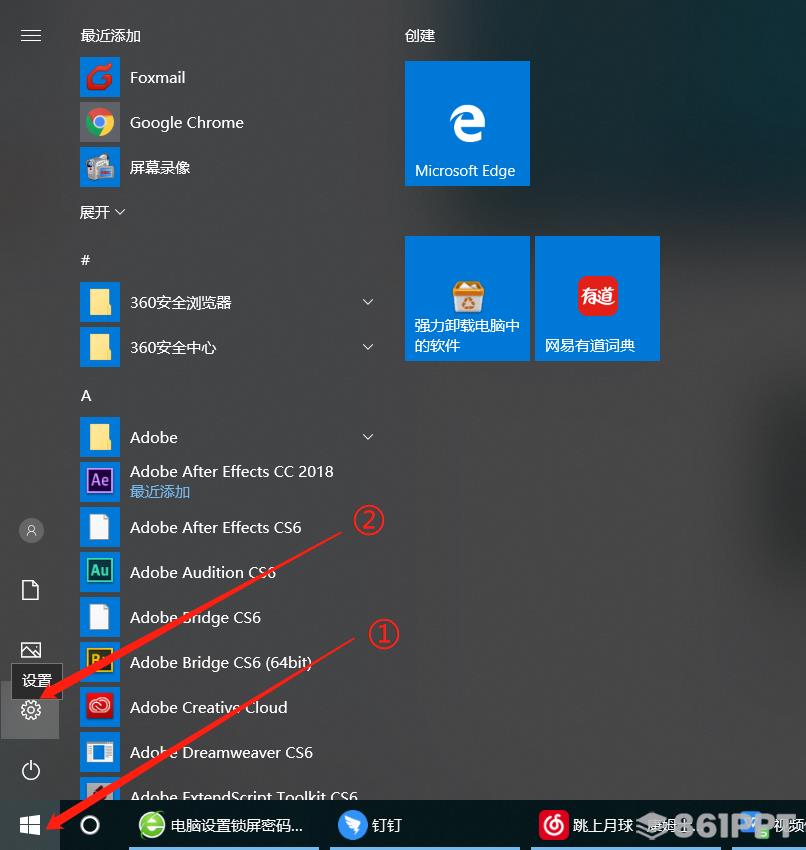This screenshot has height=850, width=806.
Task: Click the Foxmail app name
Action: pyautogui.click(x=158, y=78)
